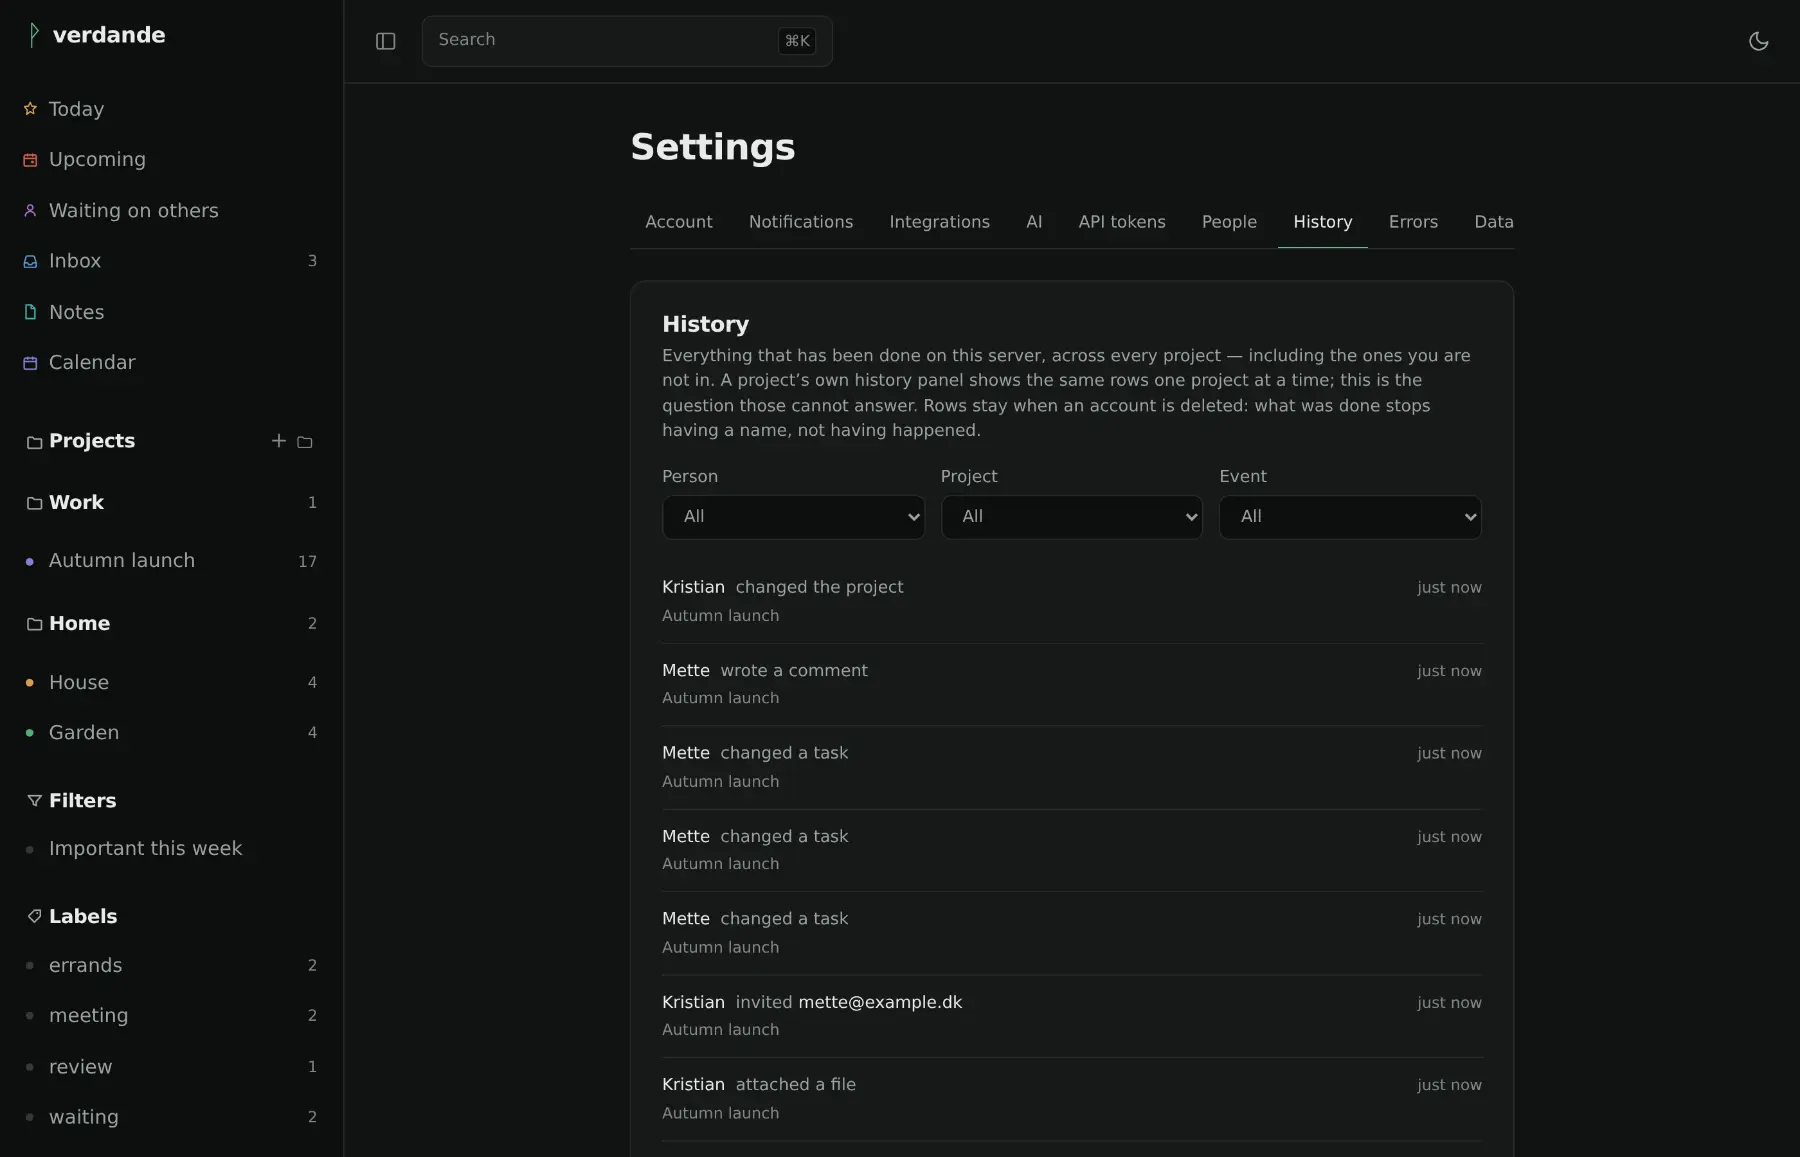Click the ⌘K shortcut badge
1800x1157 pixels.
pos(797,41)
